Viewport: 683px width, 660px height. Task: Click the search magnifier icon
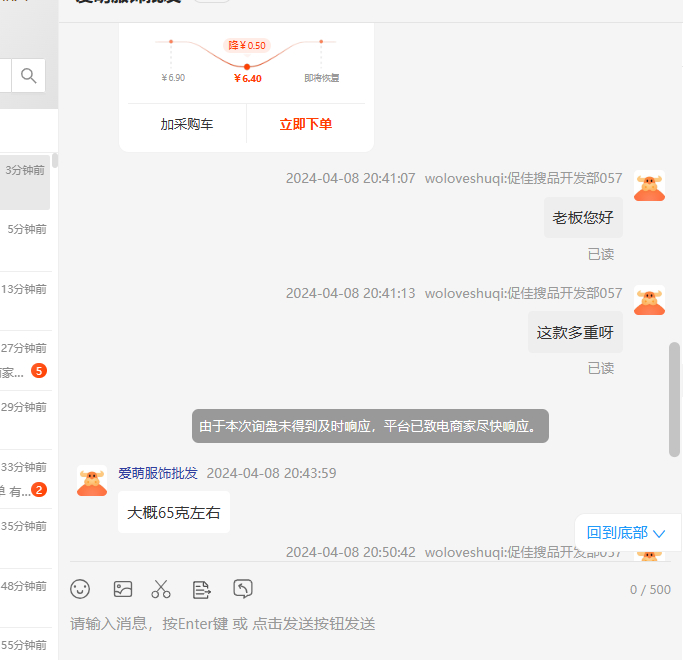click(x=29, y=75)
